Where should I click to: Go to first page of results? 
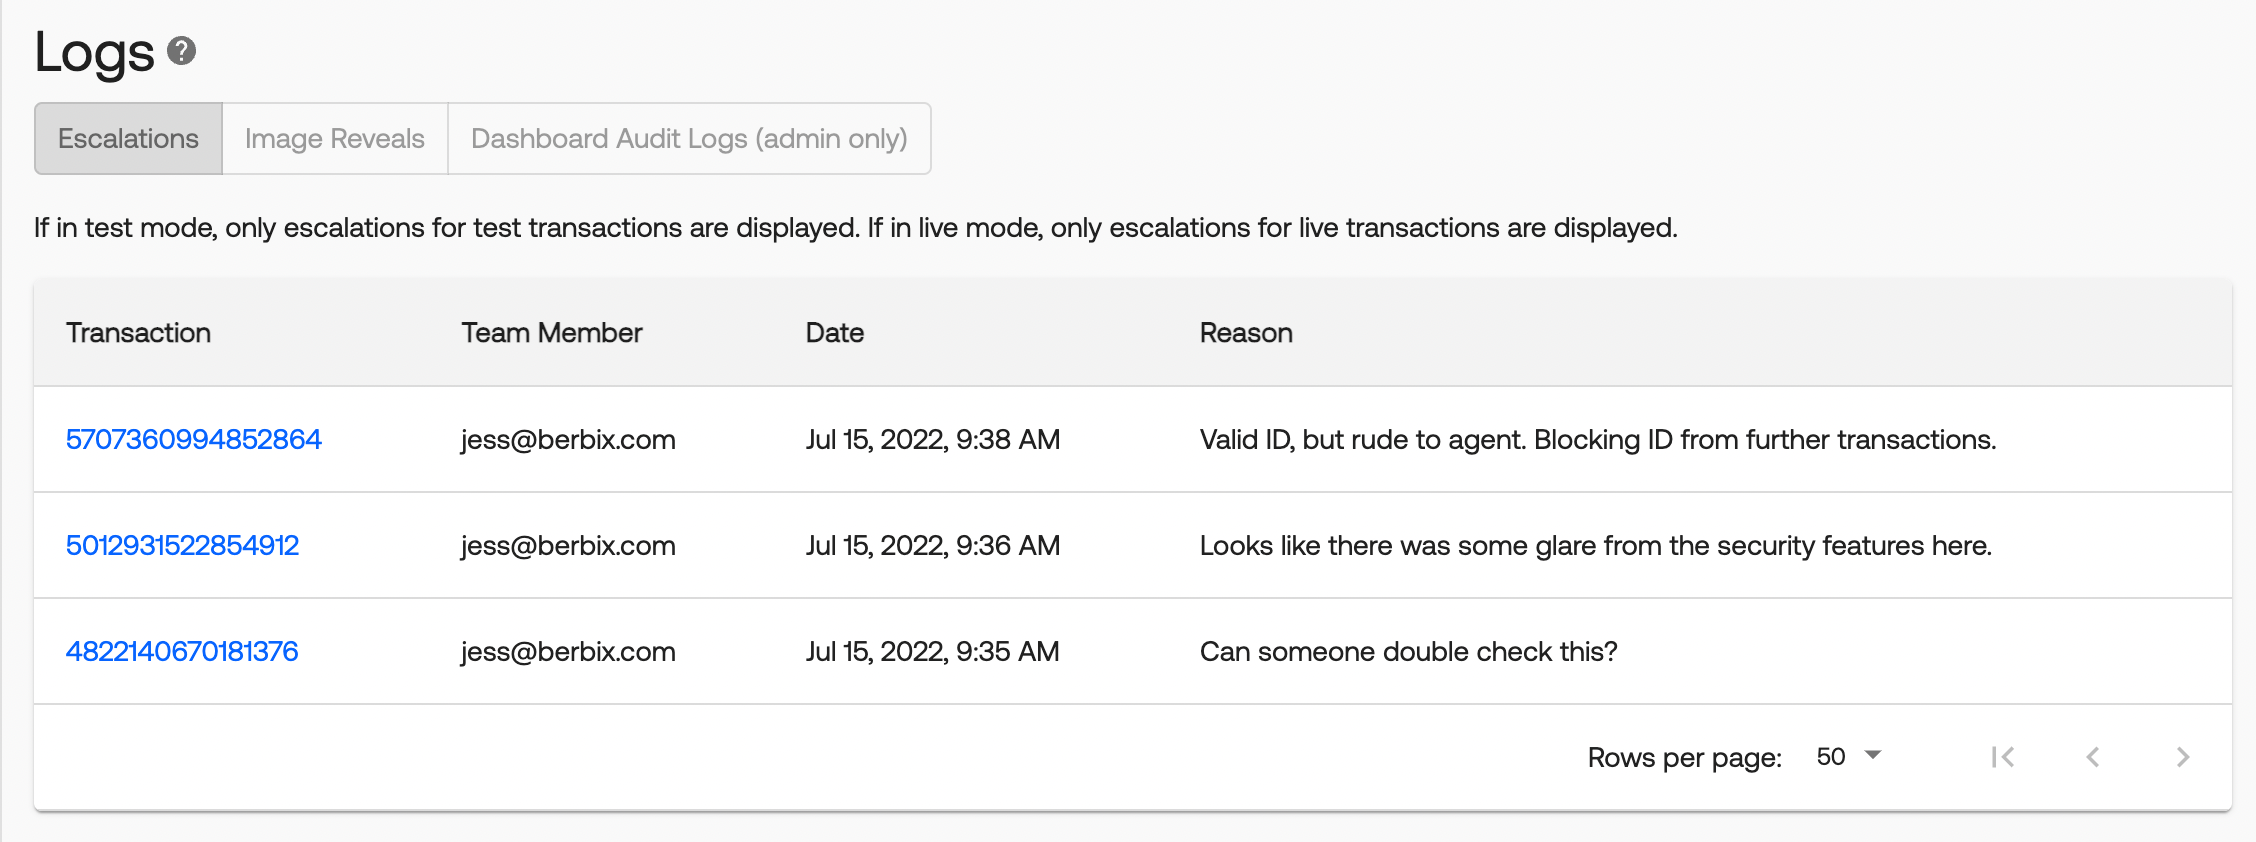point(2002,757)
